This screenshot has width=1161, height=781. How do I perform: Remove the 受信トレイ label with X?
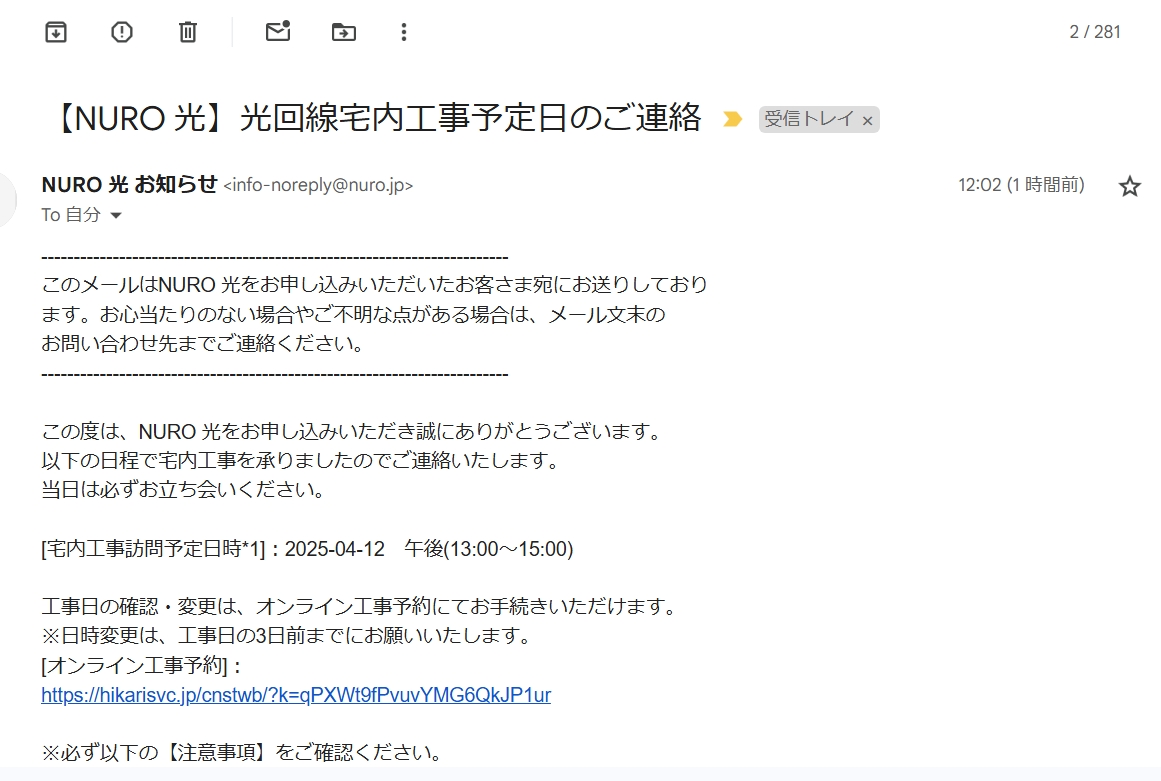click(x=867, y=121)
